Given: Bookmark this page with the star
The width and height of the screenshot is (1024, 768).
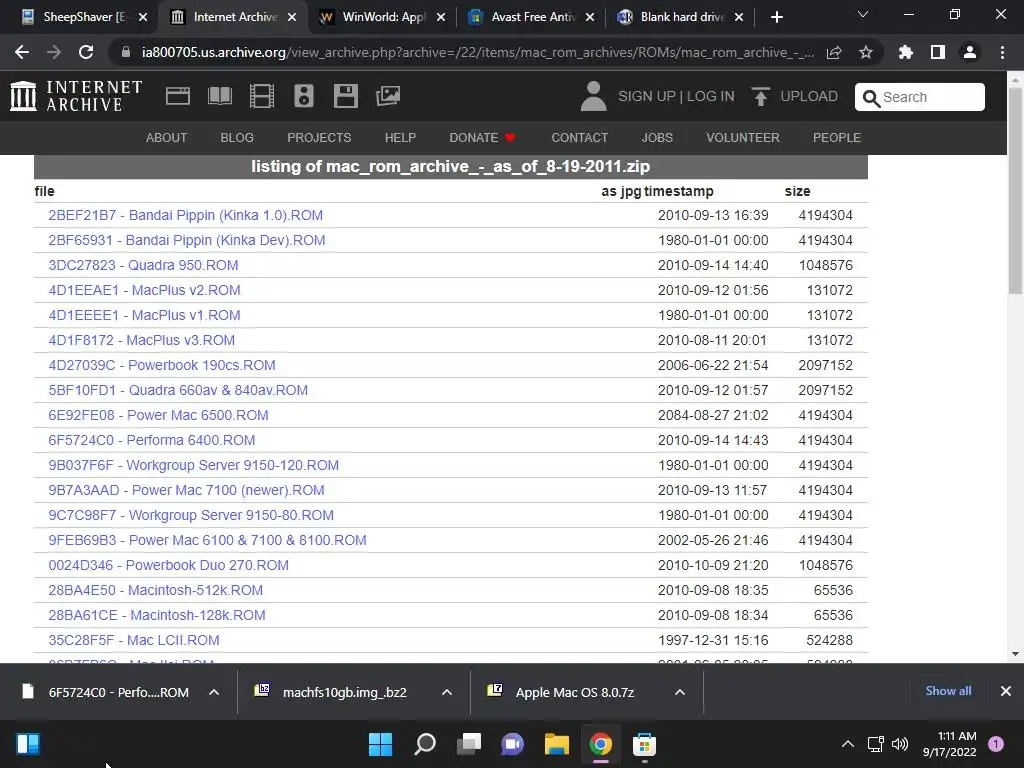Looking at the screenshot, I should tap(866, 52).
